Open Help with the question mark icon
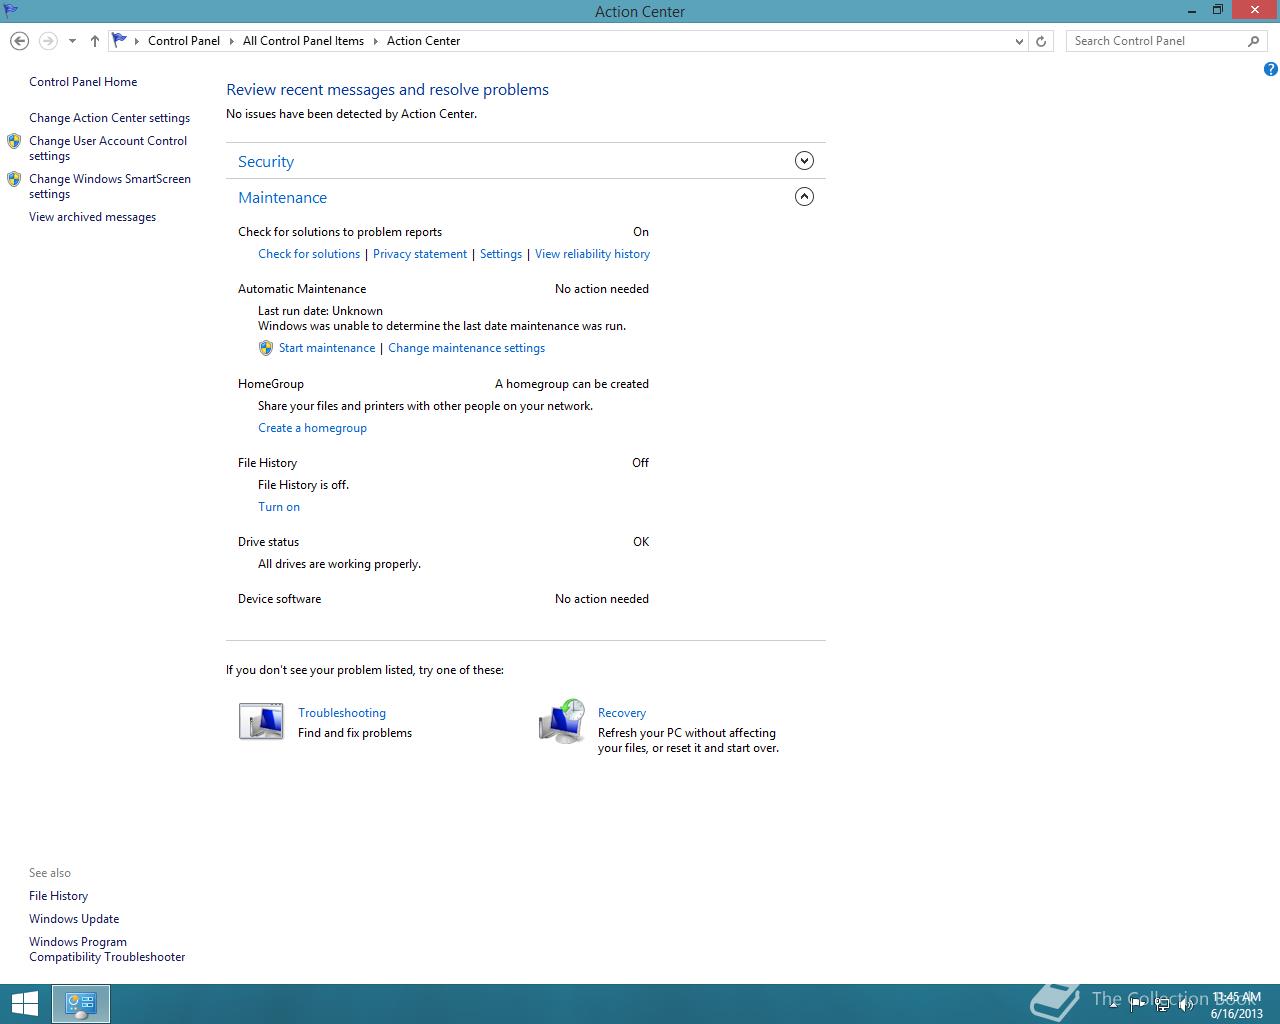 coord(1270,69)
